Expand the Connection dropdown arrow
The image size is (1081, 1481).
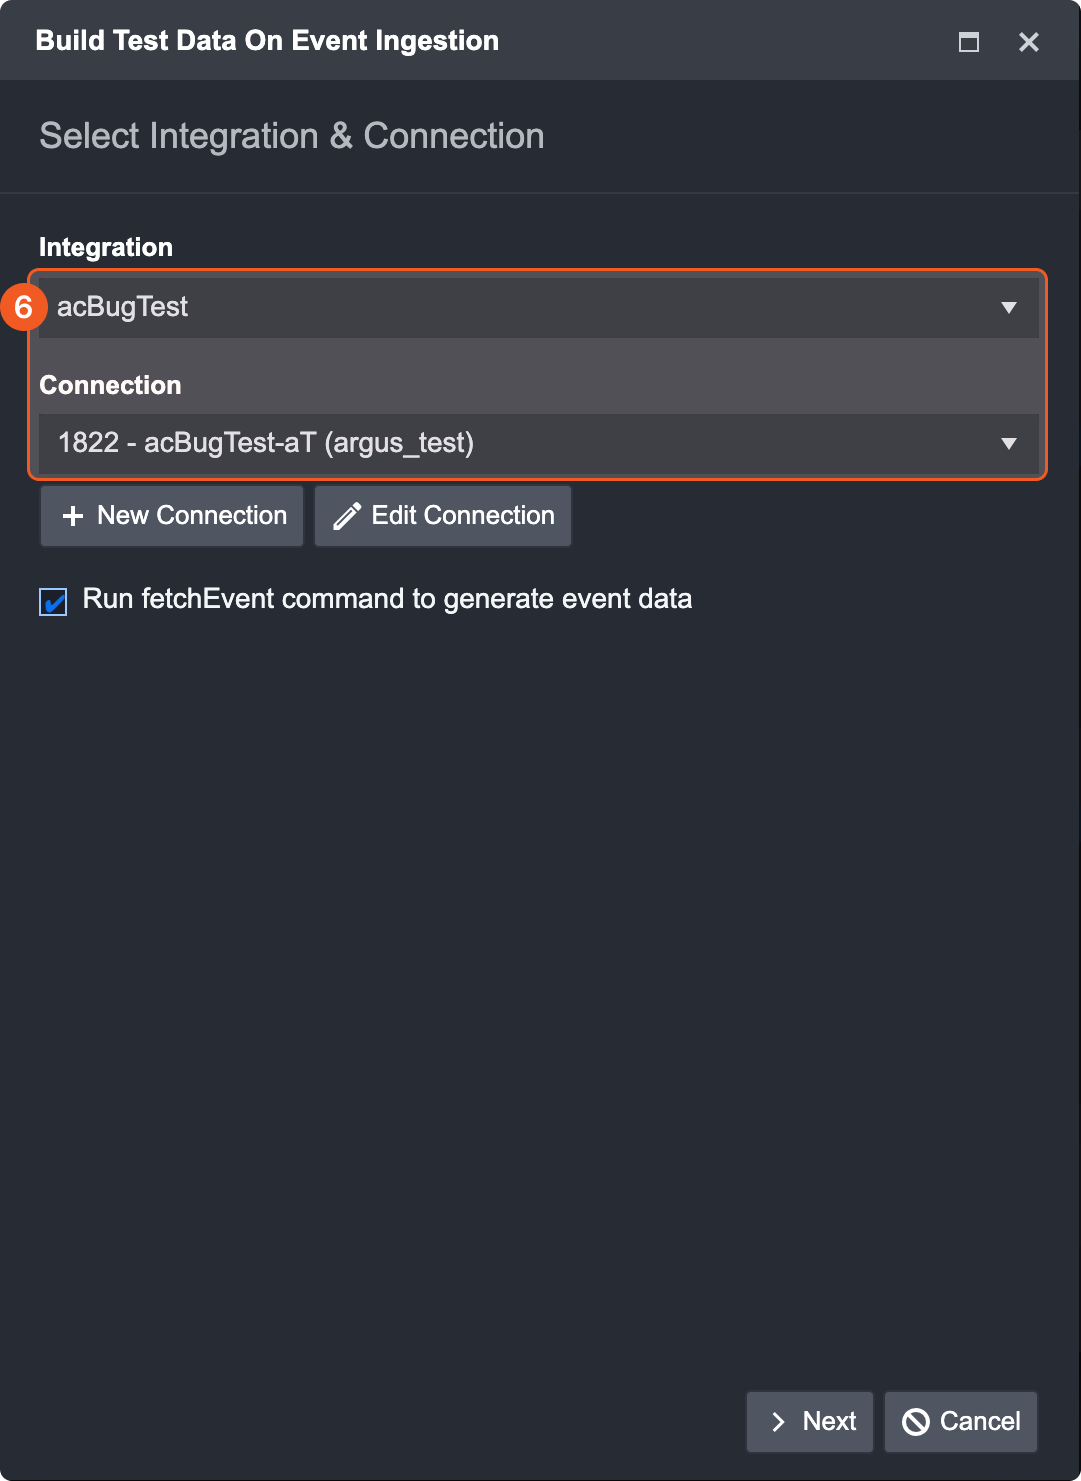point(1009,444)
